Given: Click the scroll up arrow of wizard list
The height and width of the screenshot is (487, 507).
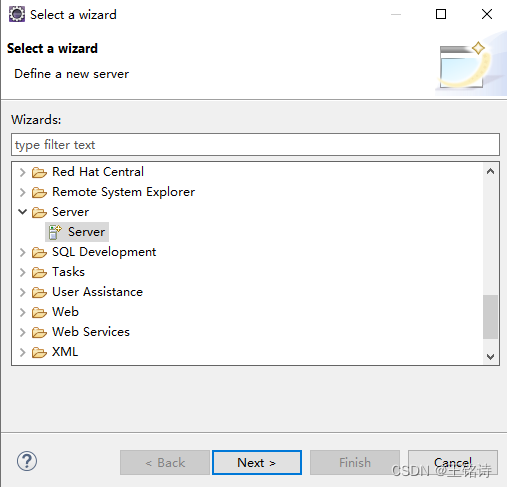Looking at the screenshot, I should click(490, 171).
